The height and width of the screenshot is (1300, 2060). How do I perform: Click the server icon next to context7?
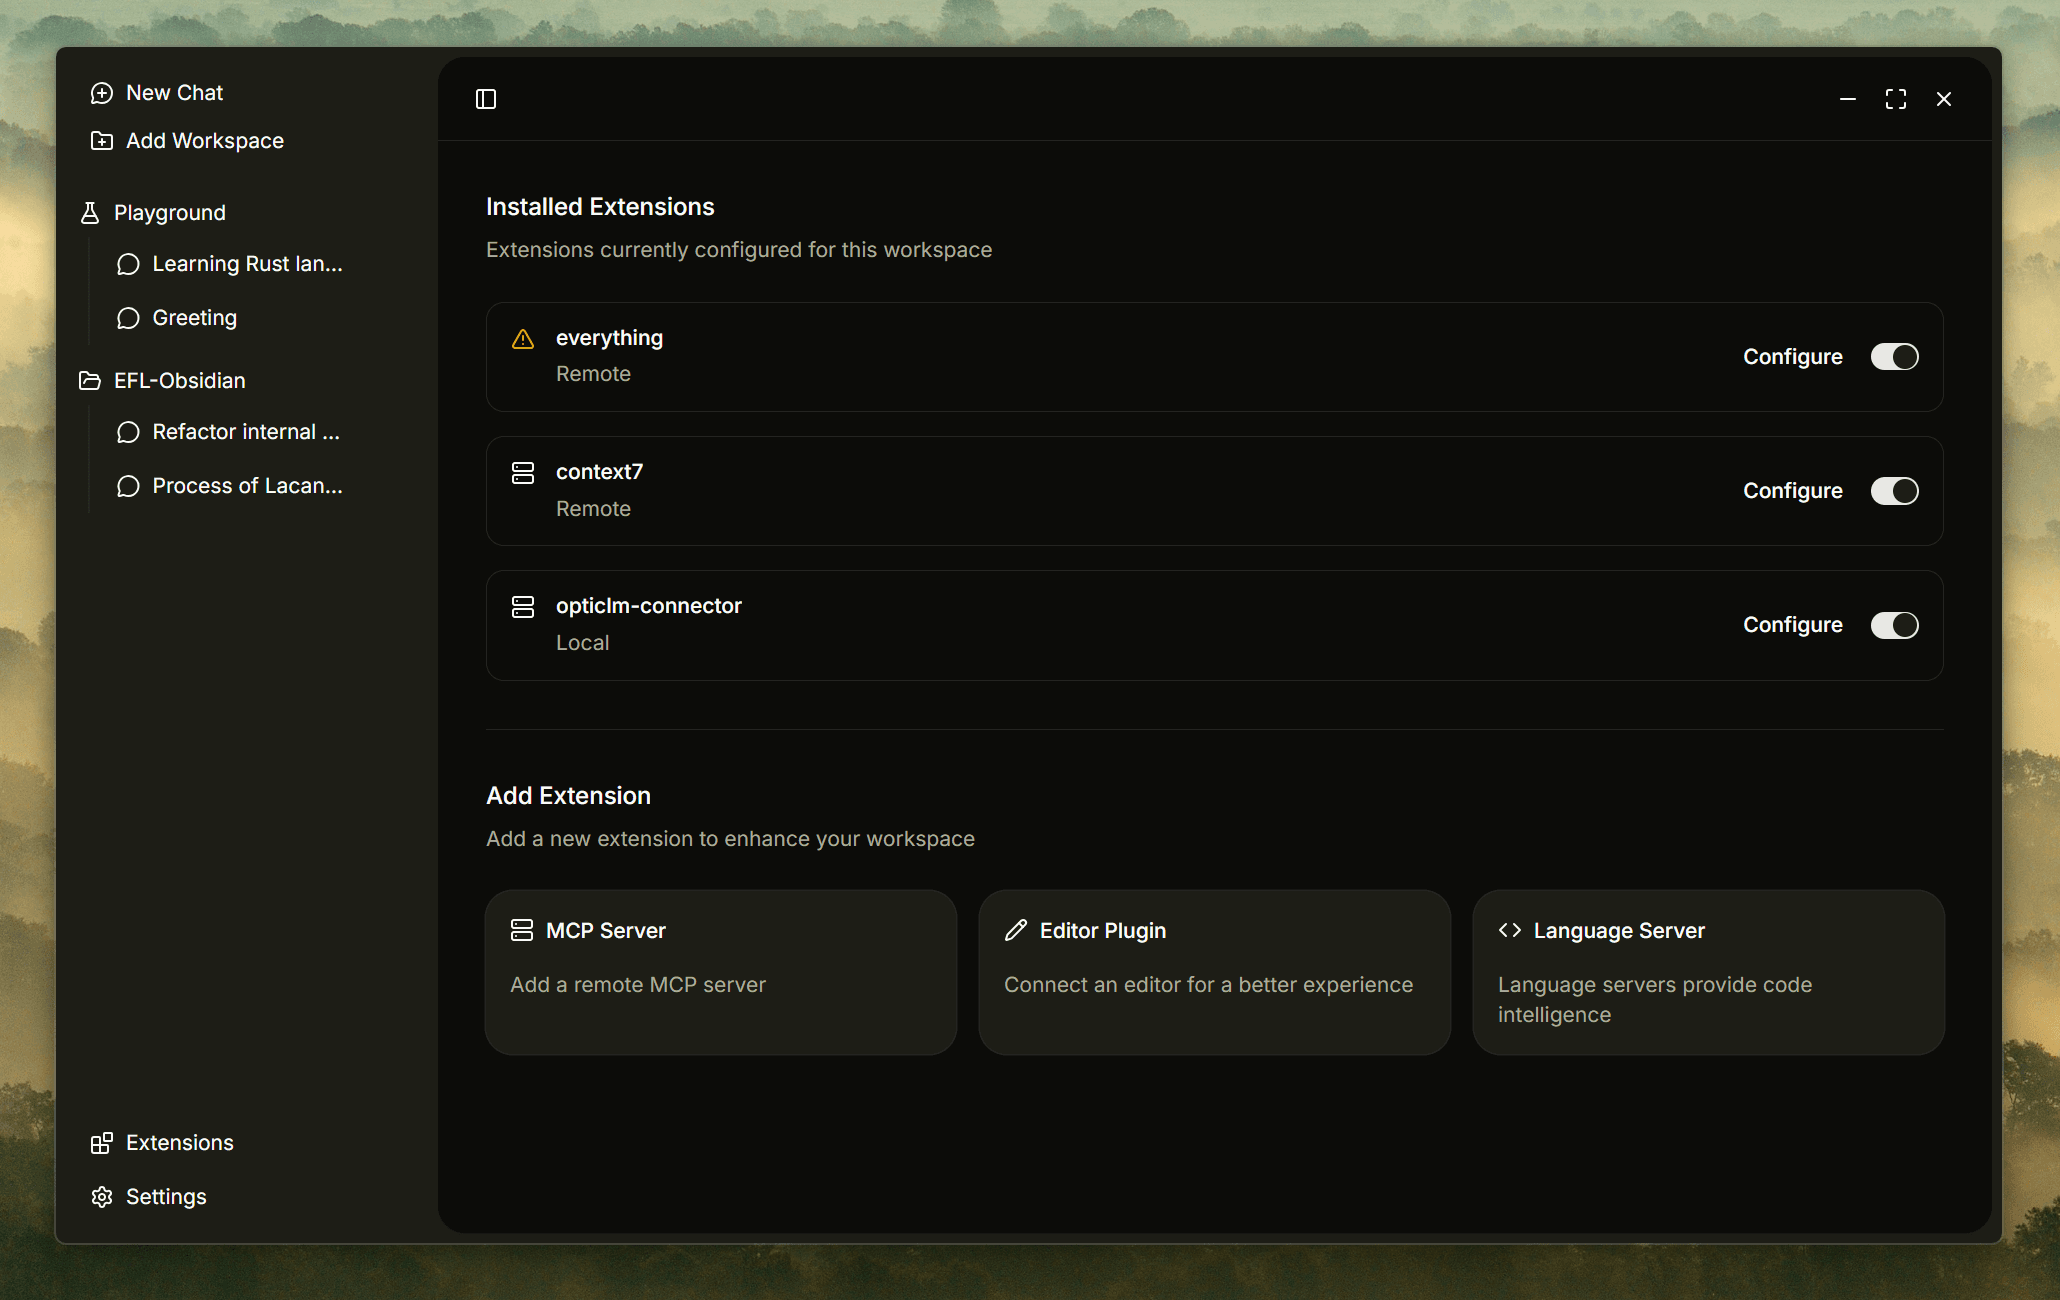(523, 473)
